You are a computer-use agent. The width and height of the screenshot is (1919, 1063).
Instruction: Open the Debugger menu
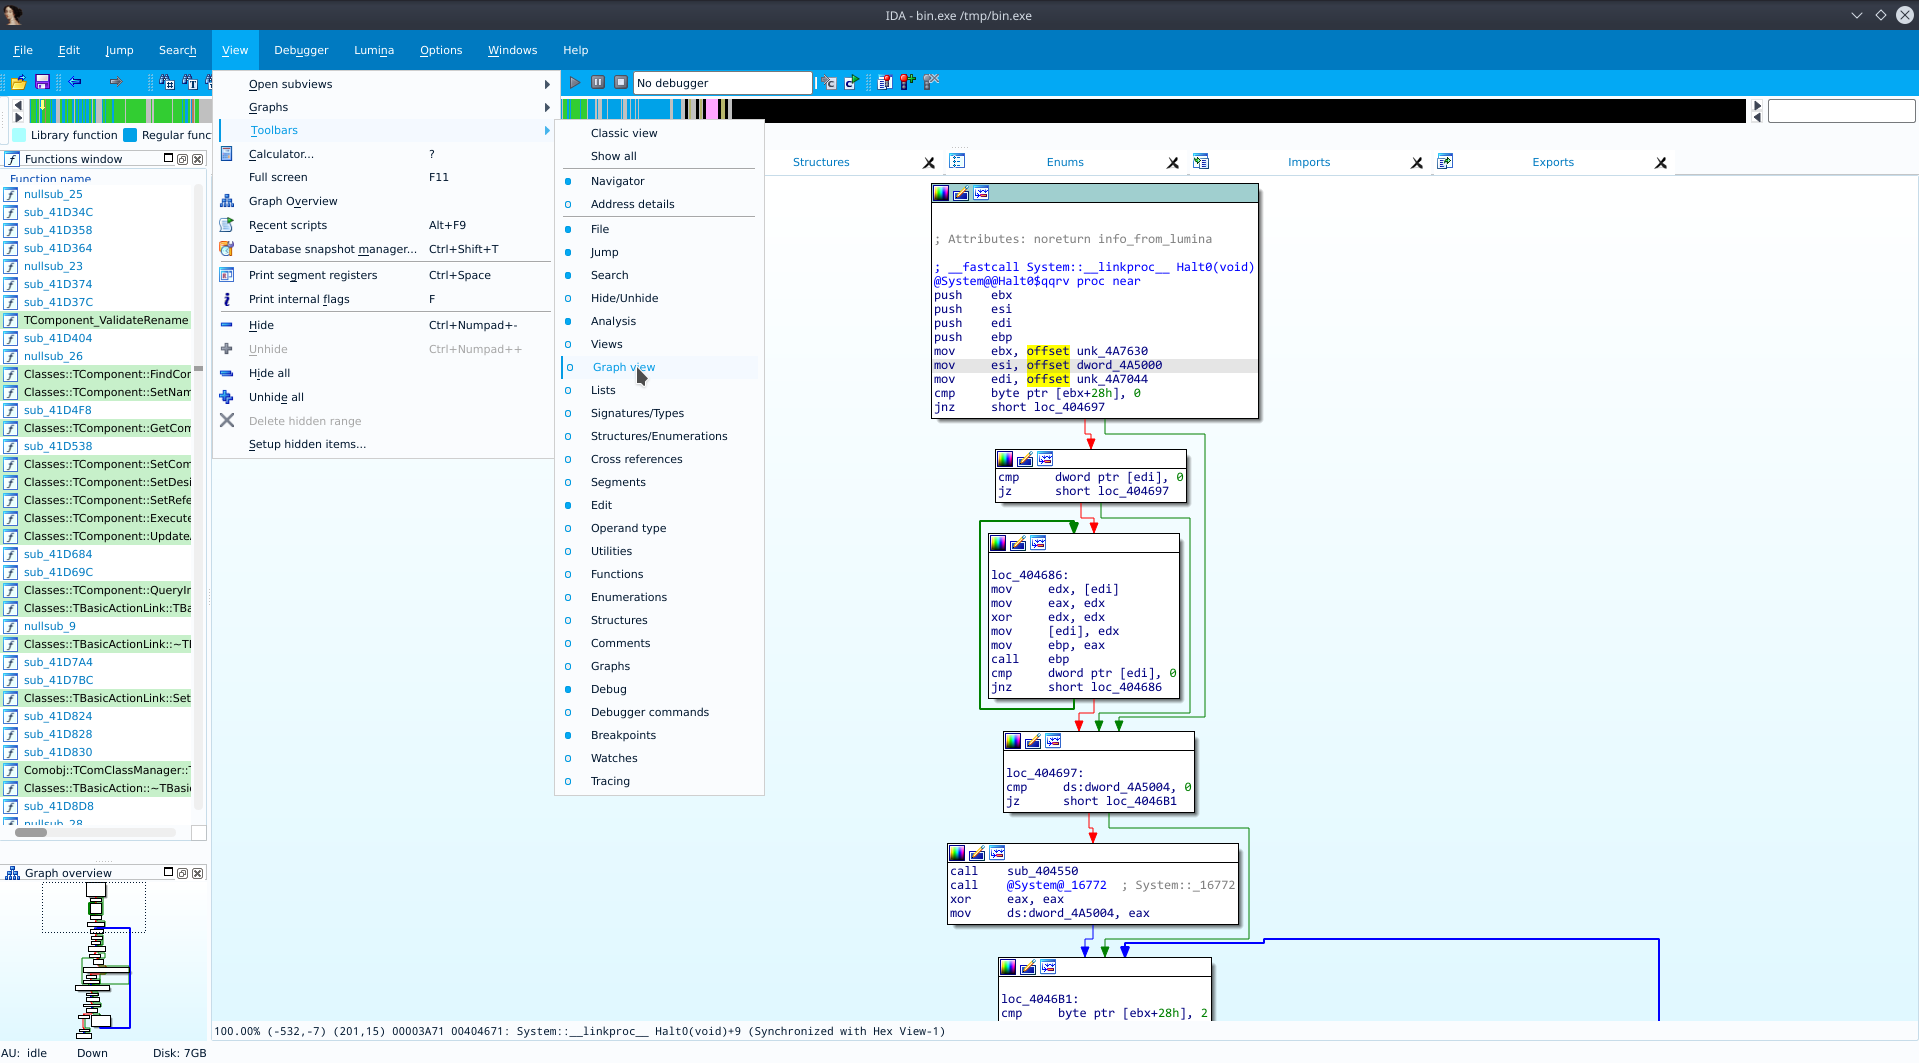(x=301, y=50)
